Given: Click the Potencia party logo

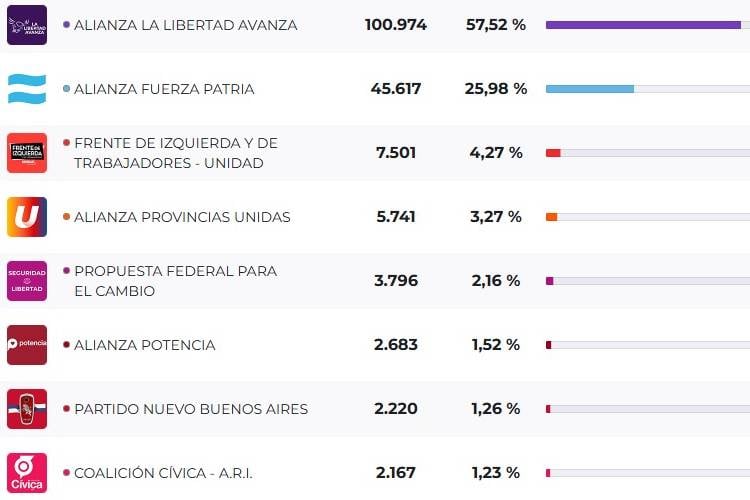Looking at the screenshot, I should [x=27, y=345].
